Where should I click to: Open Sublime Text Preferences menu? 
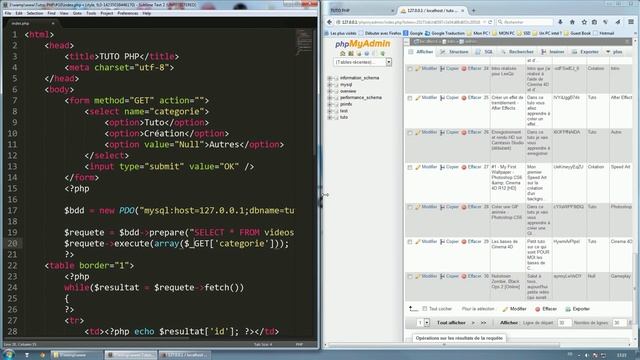tap(128, 13)
